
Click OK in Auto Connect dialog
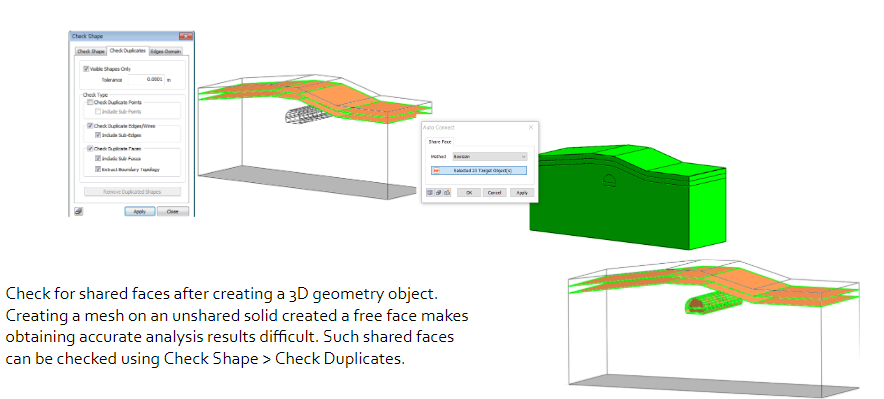468,193
